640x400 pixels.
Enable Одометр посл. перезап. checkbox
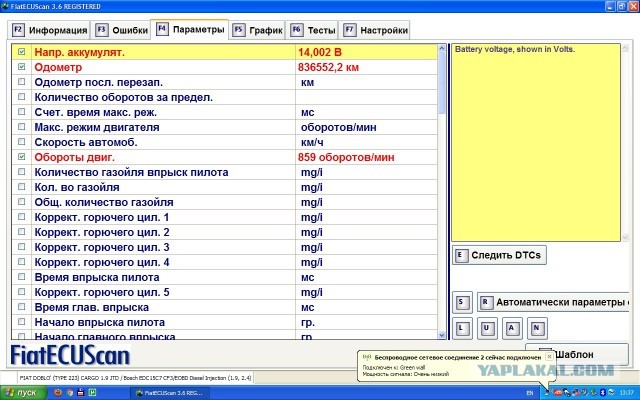pyautogui.click(x=22, y=82)
